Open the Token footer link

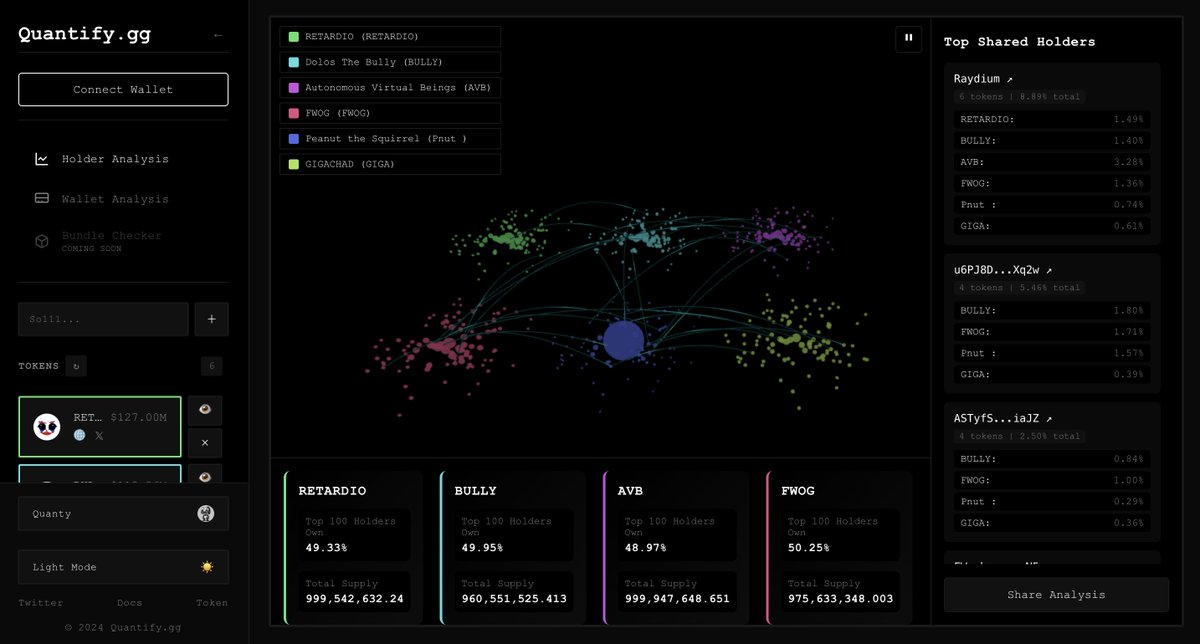[212, 603]
